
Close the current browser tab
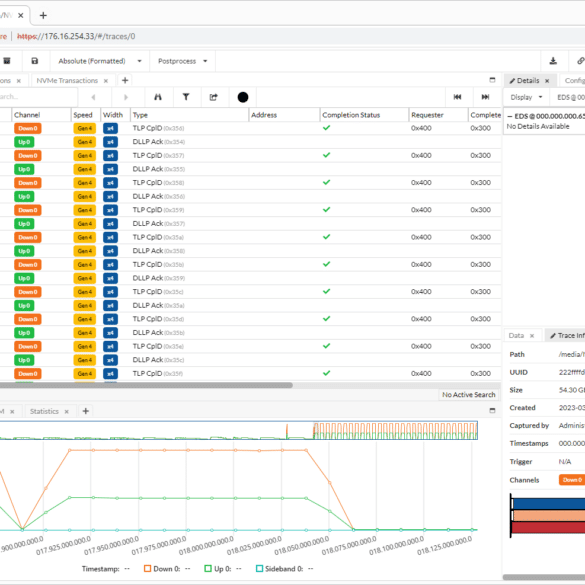[21, 15]
